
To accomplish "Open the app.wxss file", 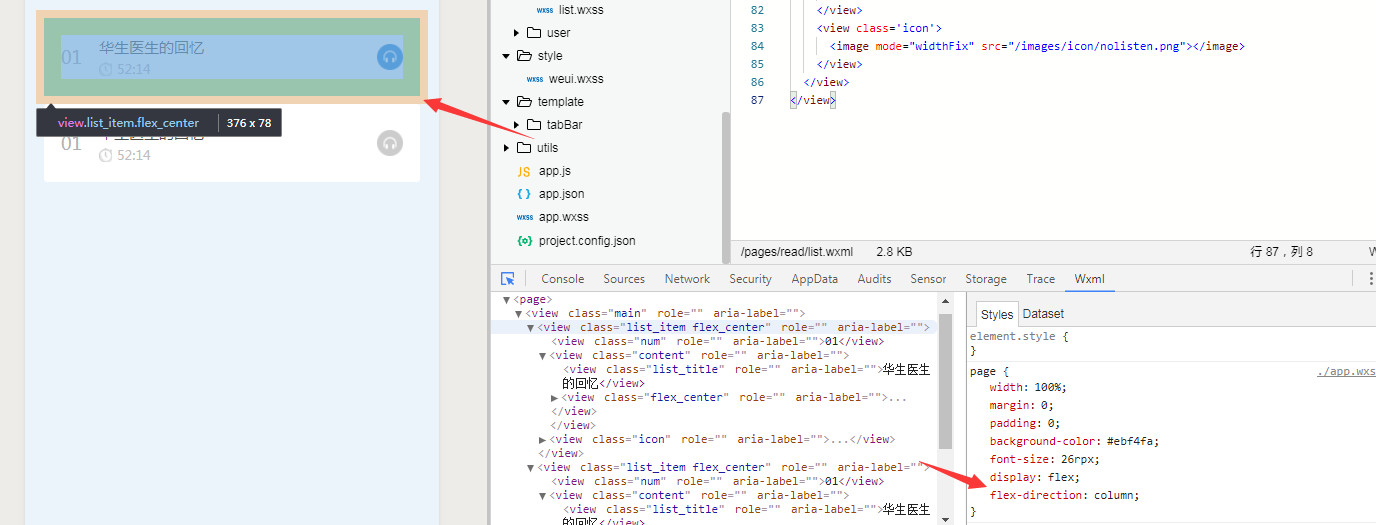I will click(564, 217).
